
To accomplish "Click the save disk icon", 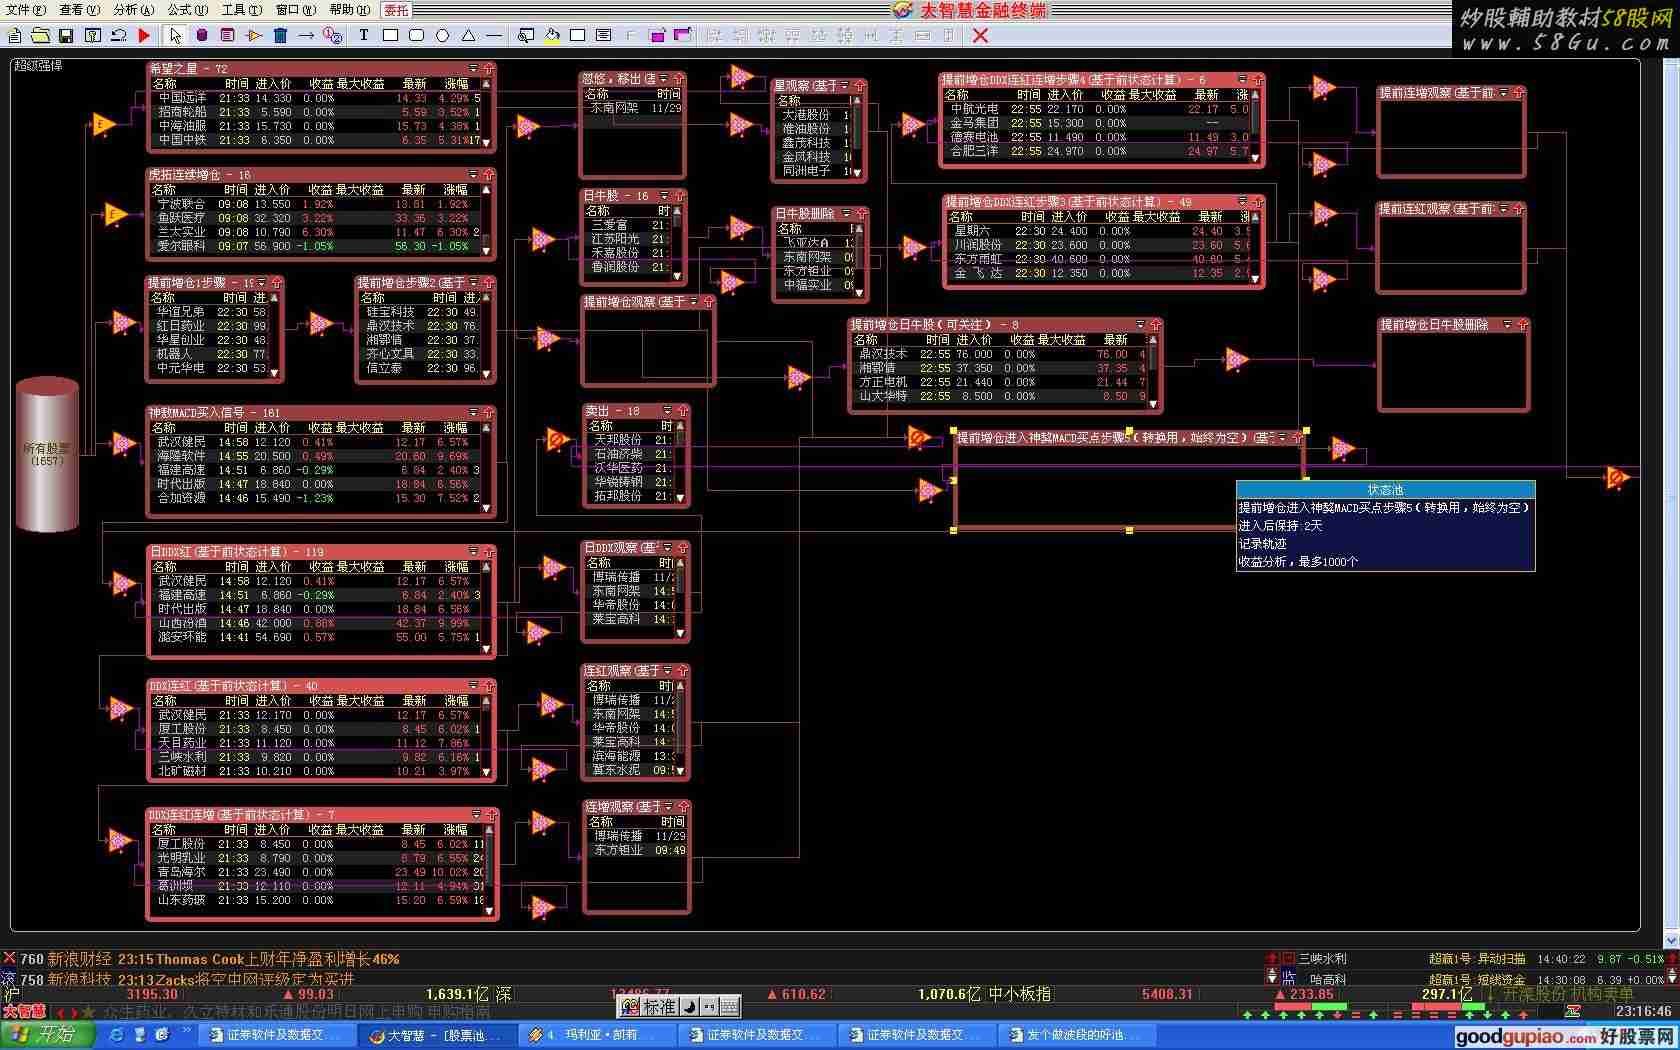I will (x=66, y=35).
